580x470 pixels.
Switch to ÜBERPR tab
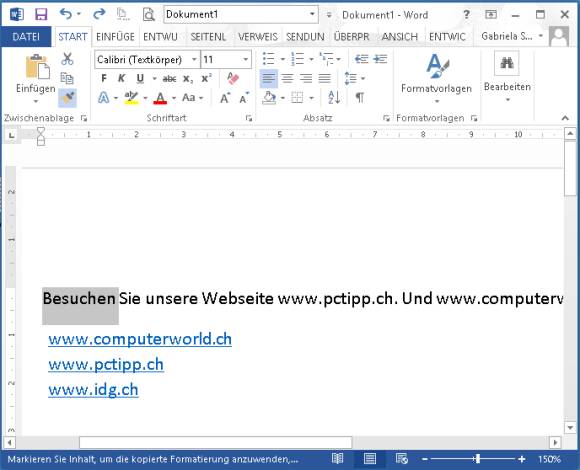tap(351, 37)
